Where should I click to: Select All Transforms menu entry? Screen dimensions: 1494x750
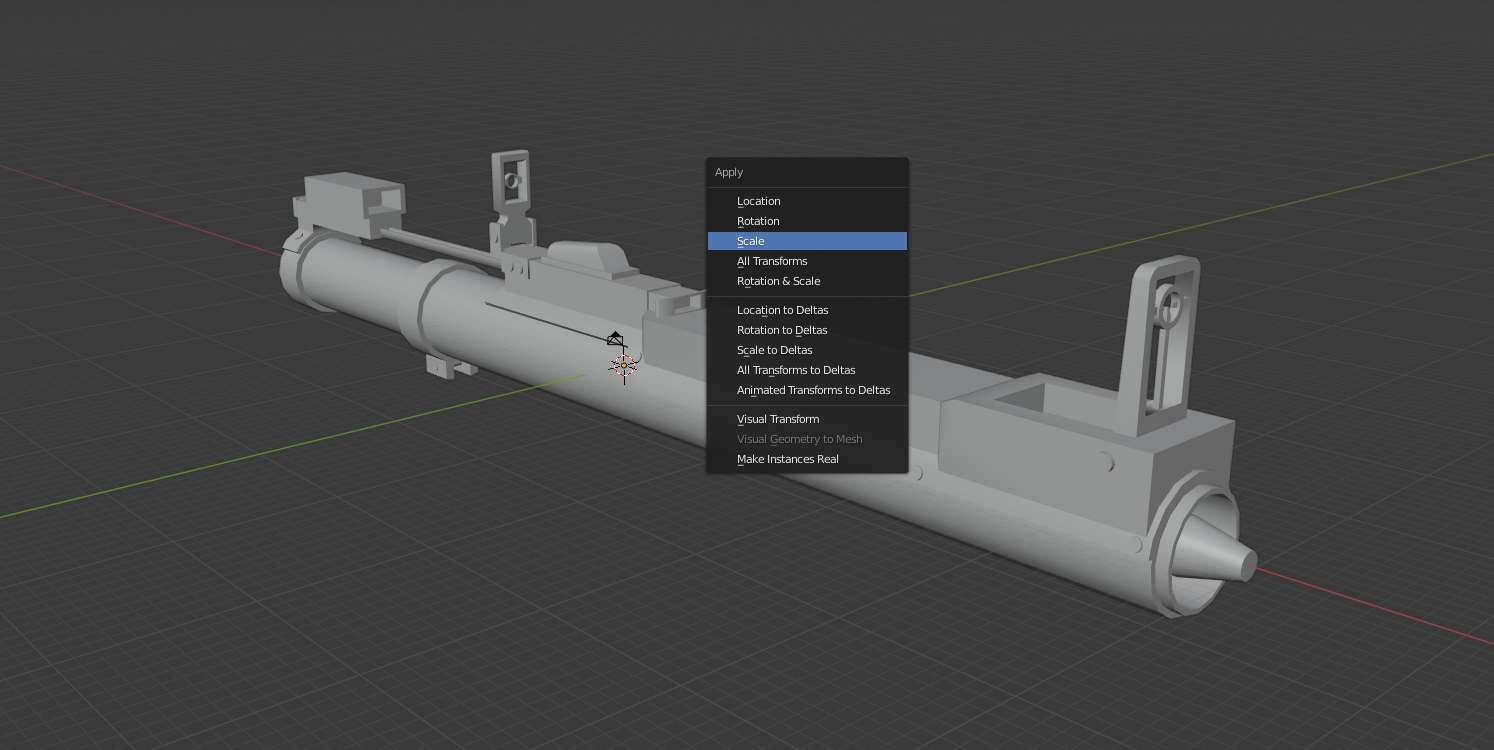coord(771,261)
